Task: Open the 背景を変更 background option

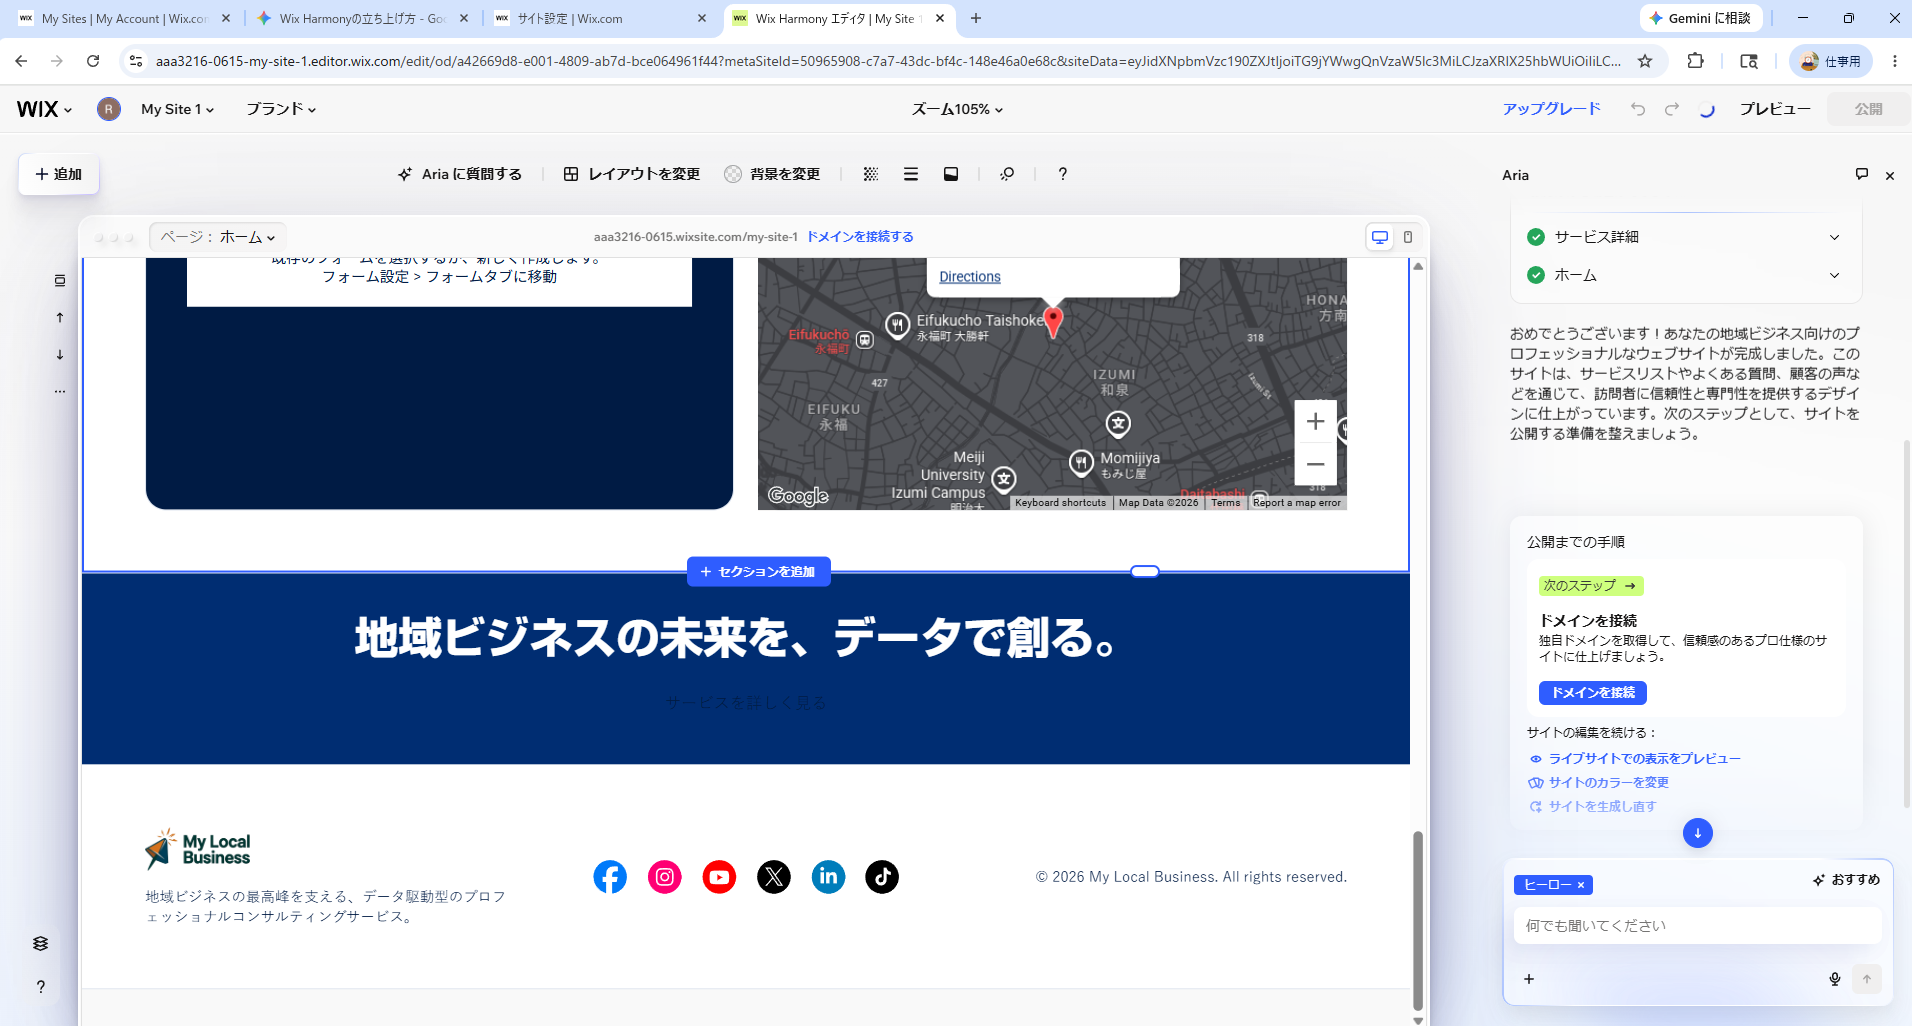Action: pyautogui.click(x=772, y=174)
